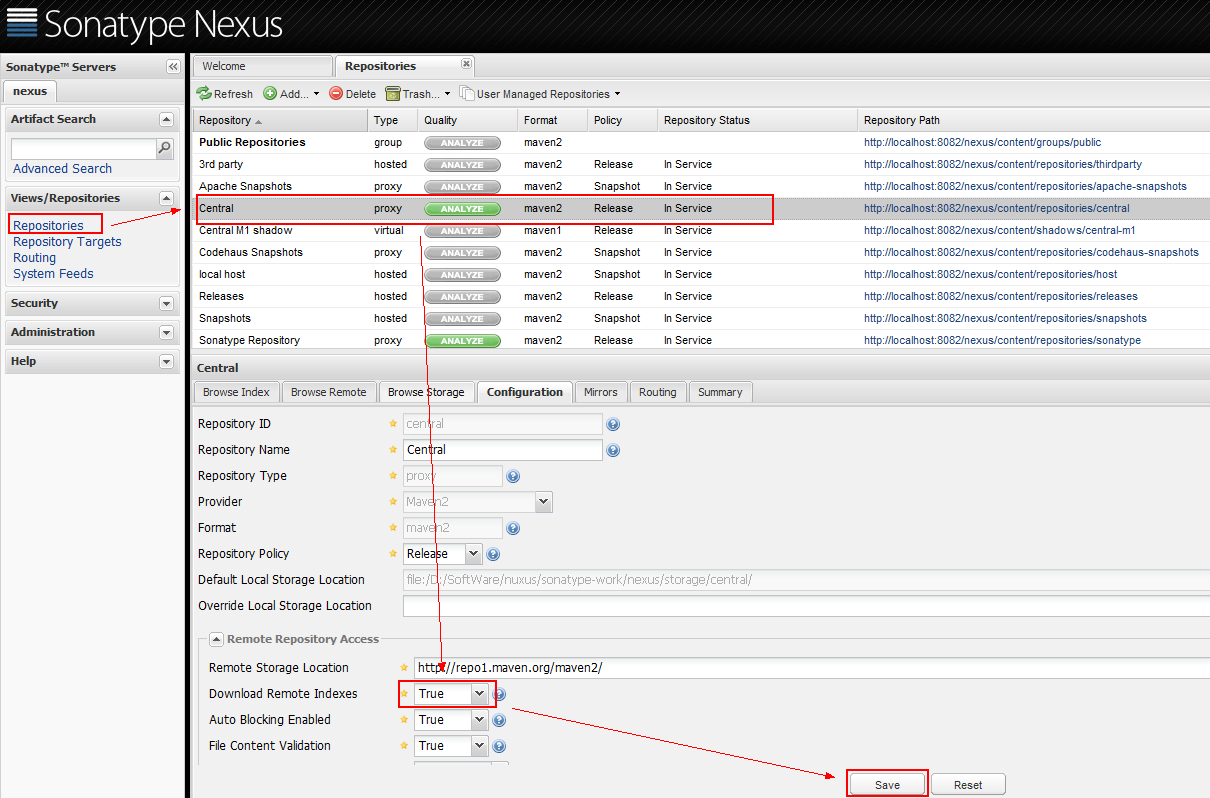Open the Trash menu

418,94
